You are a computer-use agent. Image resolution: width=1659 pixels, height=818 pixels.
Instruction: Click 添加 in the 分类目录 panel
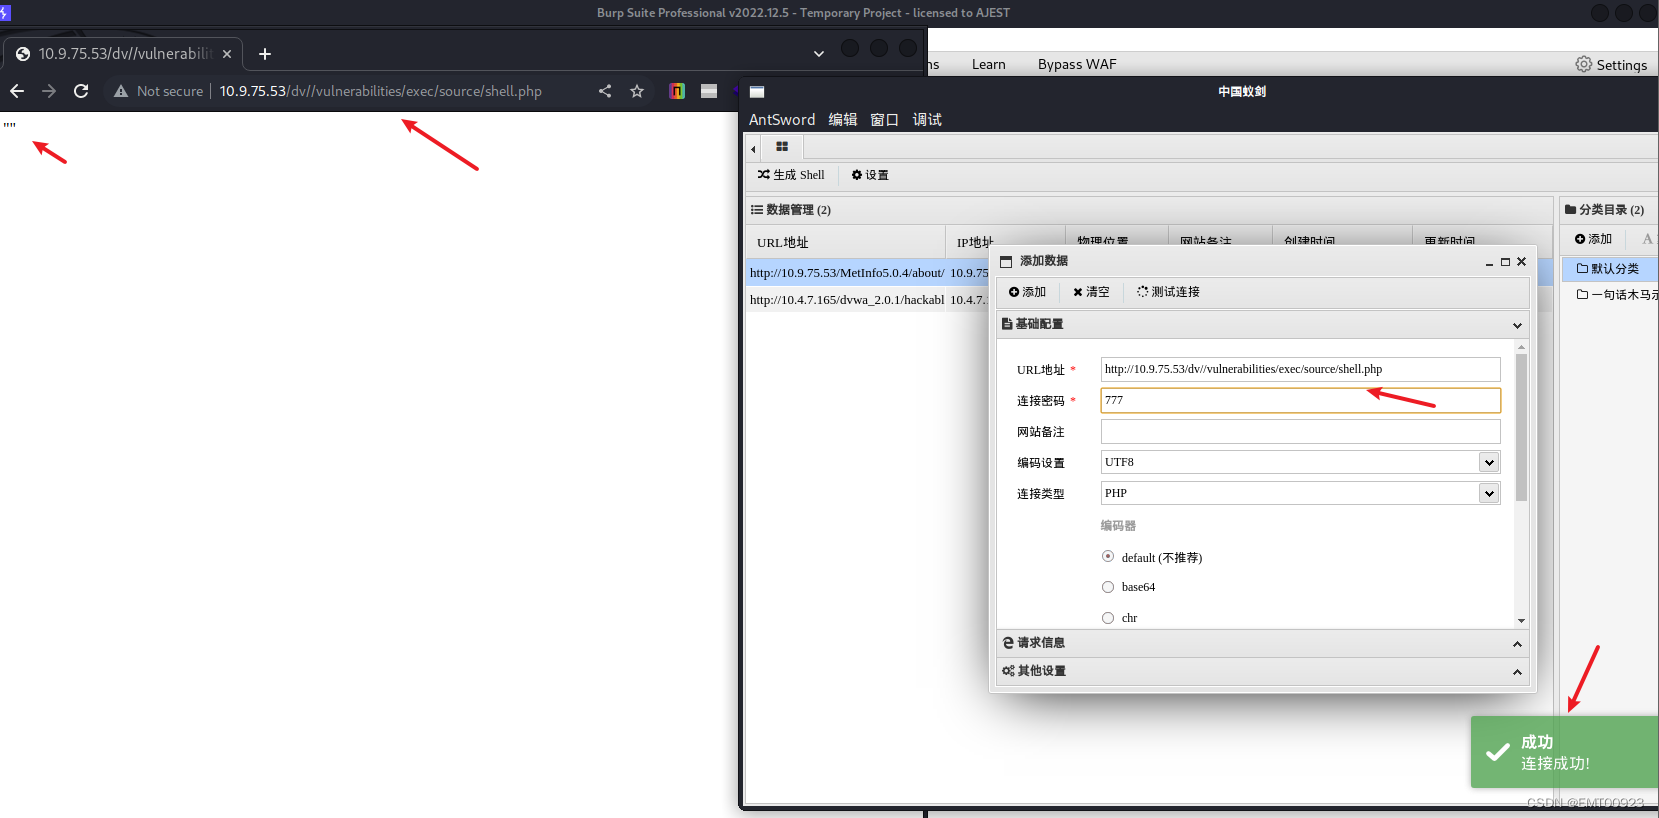(1593, 239)
